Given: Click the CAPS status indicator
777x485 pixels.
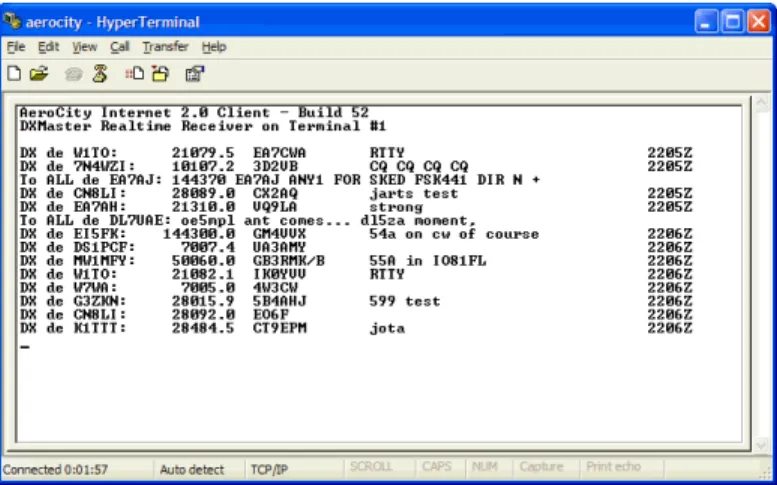Looking at the screenshot, I should point(437,467).
